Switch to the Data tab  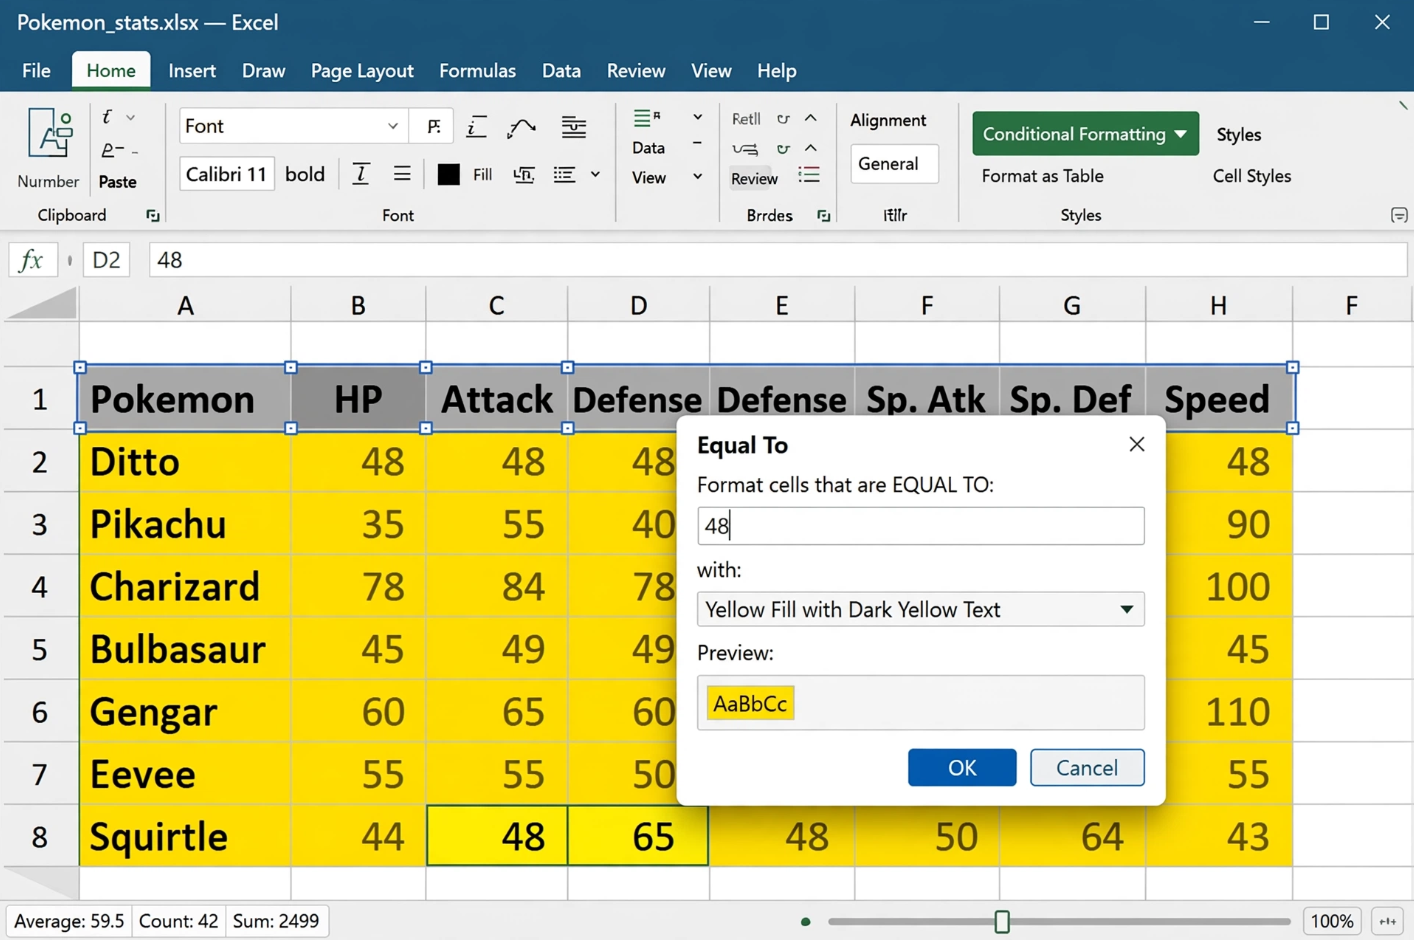(561, 71)
